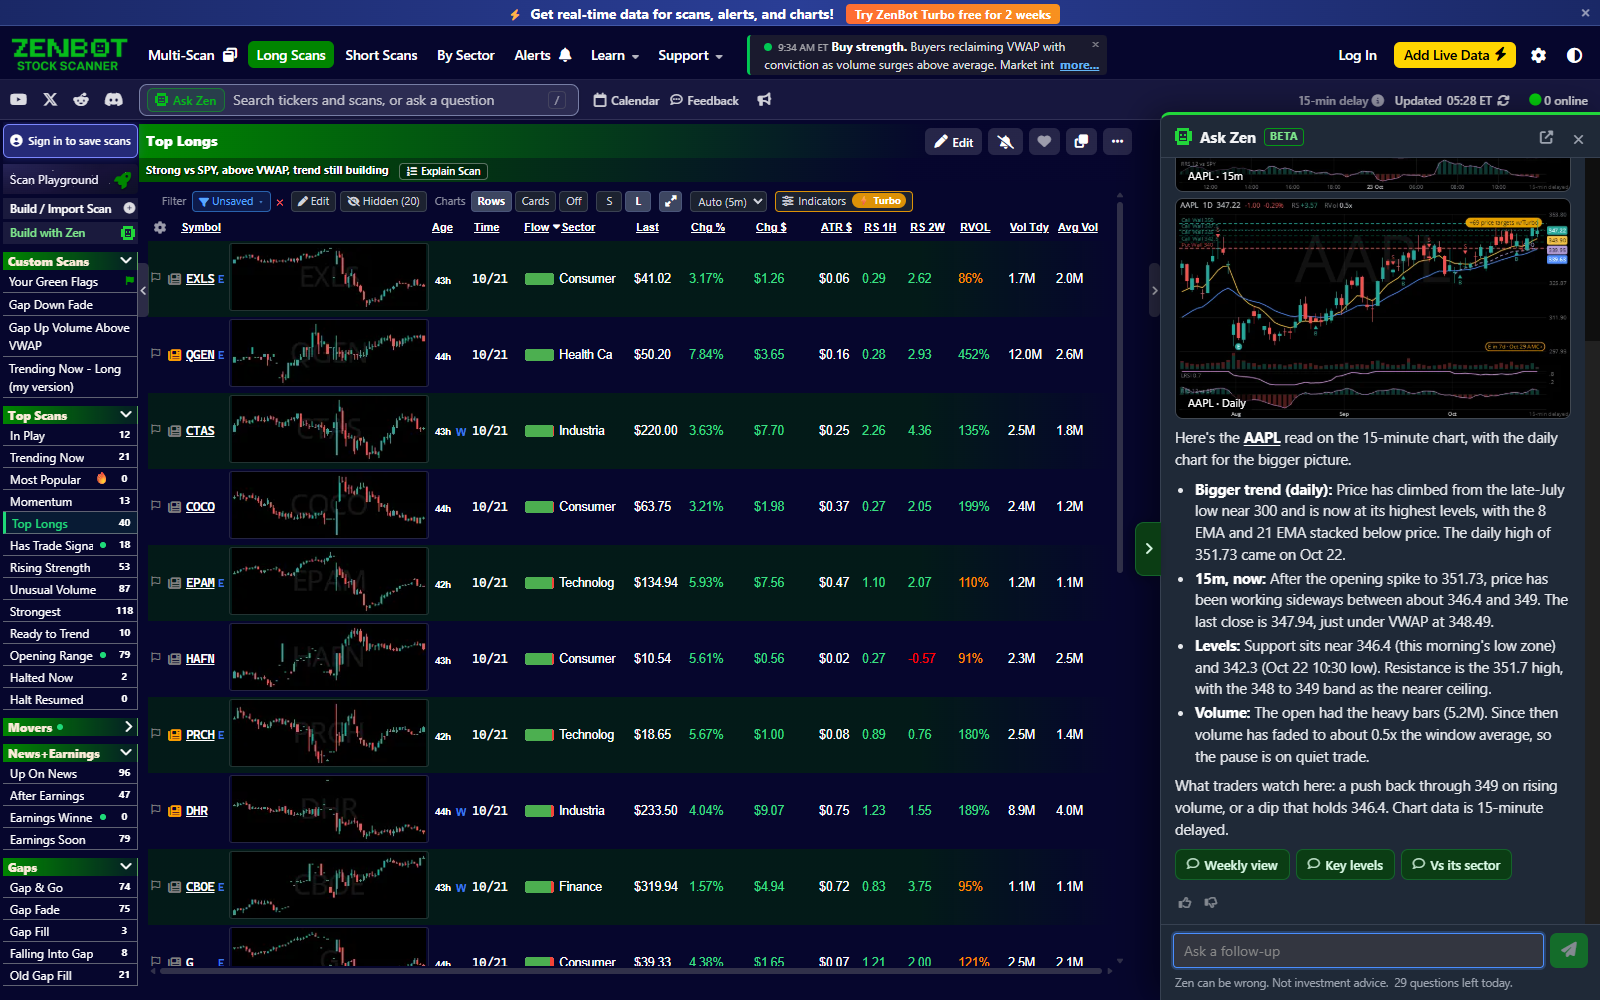Open the announcements megaphone icon
The height and width of the screenshot is (1000, 1600).
[x=764, y=100]
